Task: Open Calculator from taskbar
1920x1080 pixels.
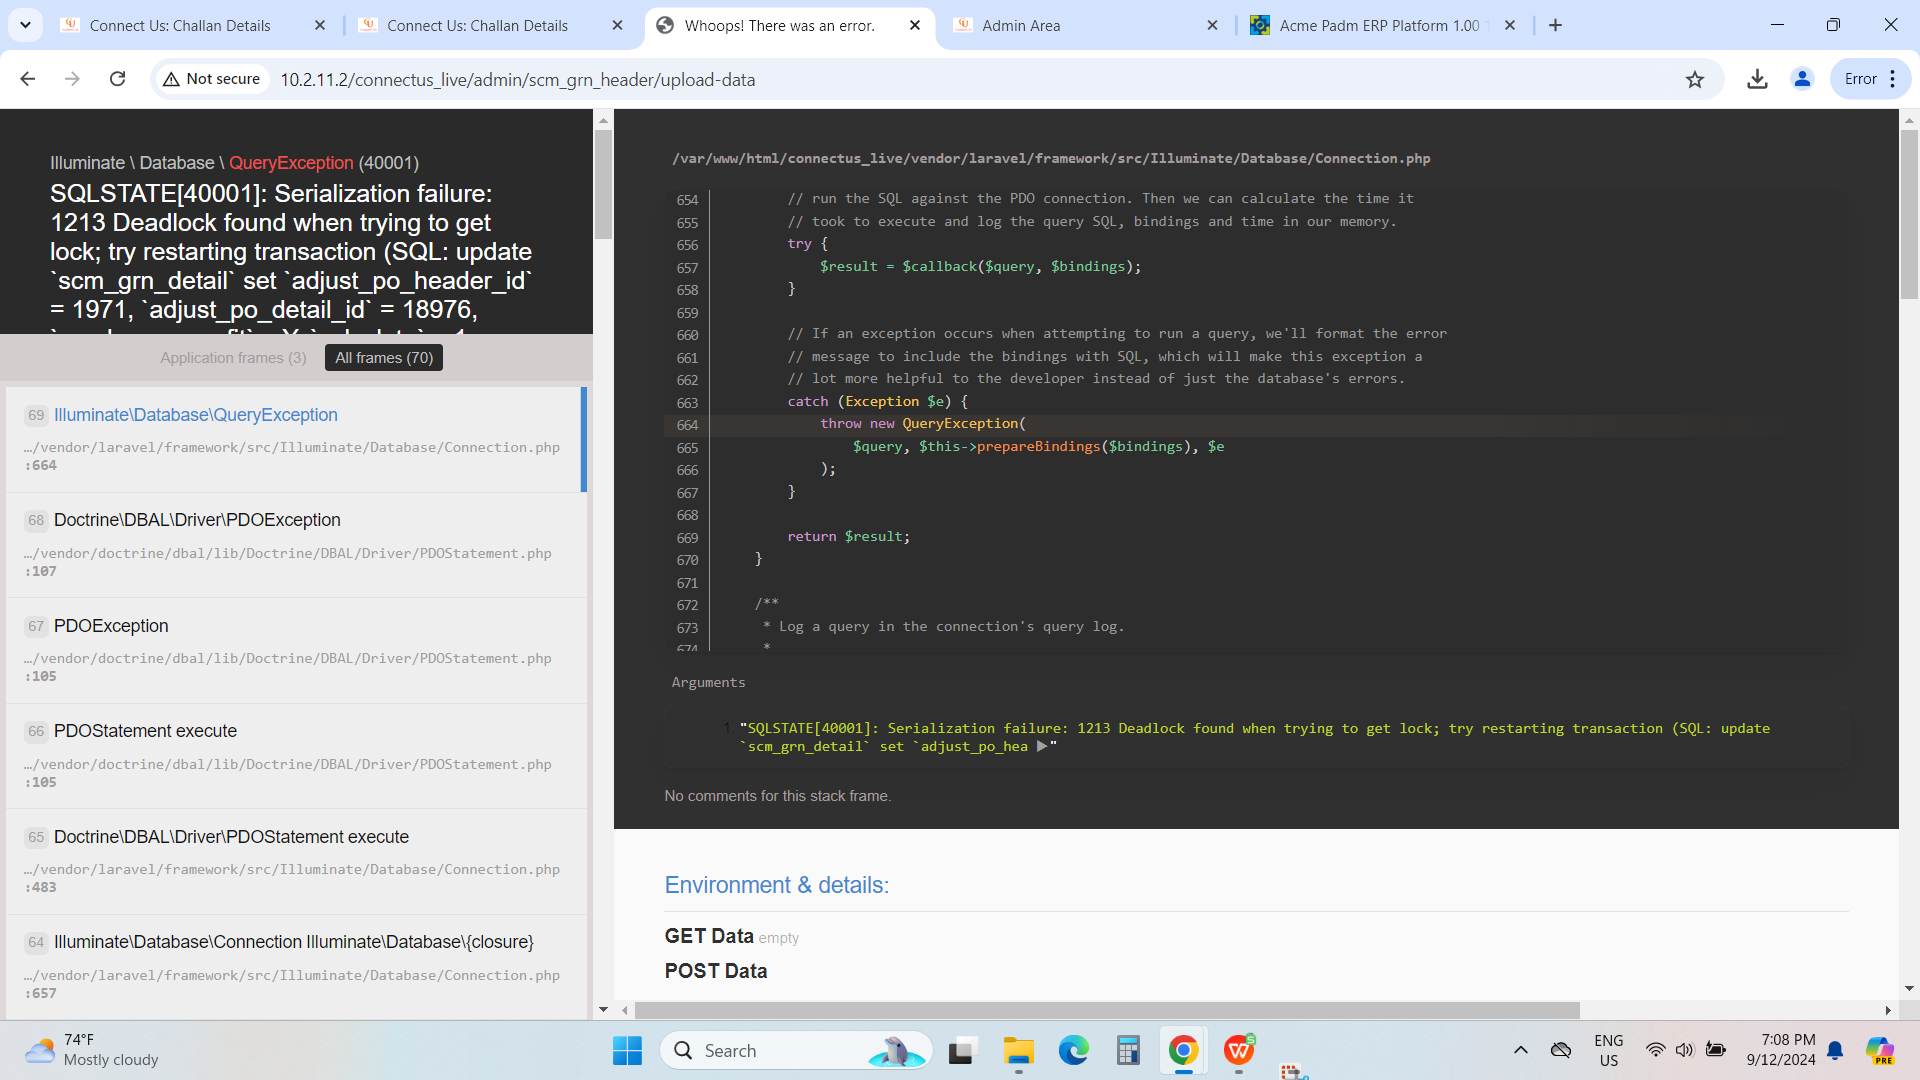Action: (1128, 1051)
